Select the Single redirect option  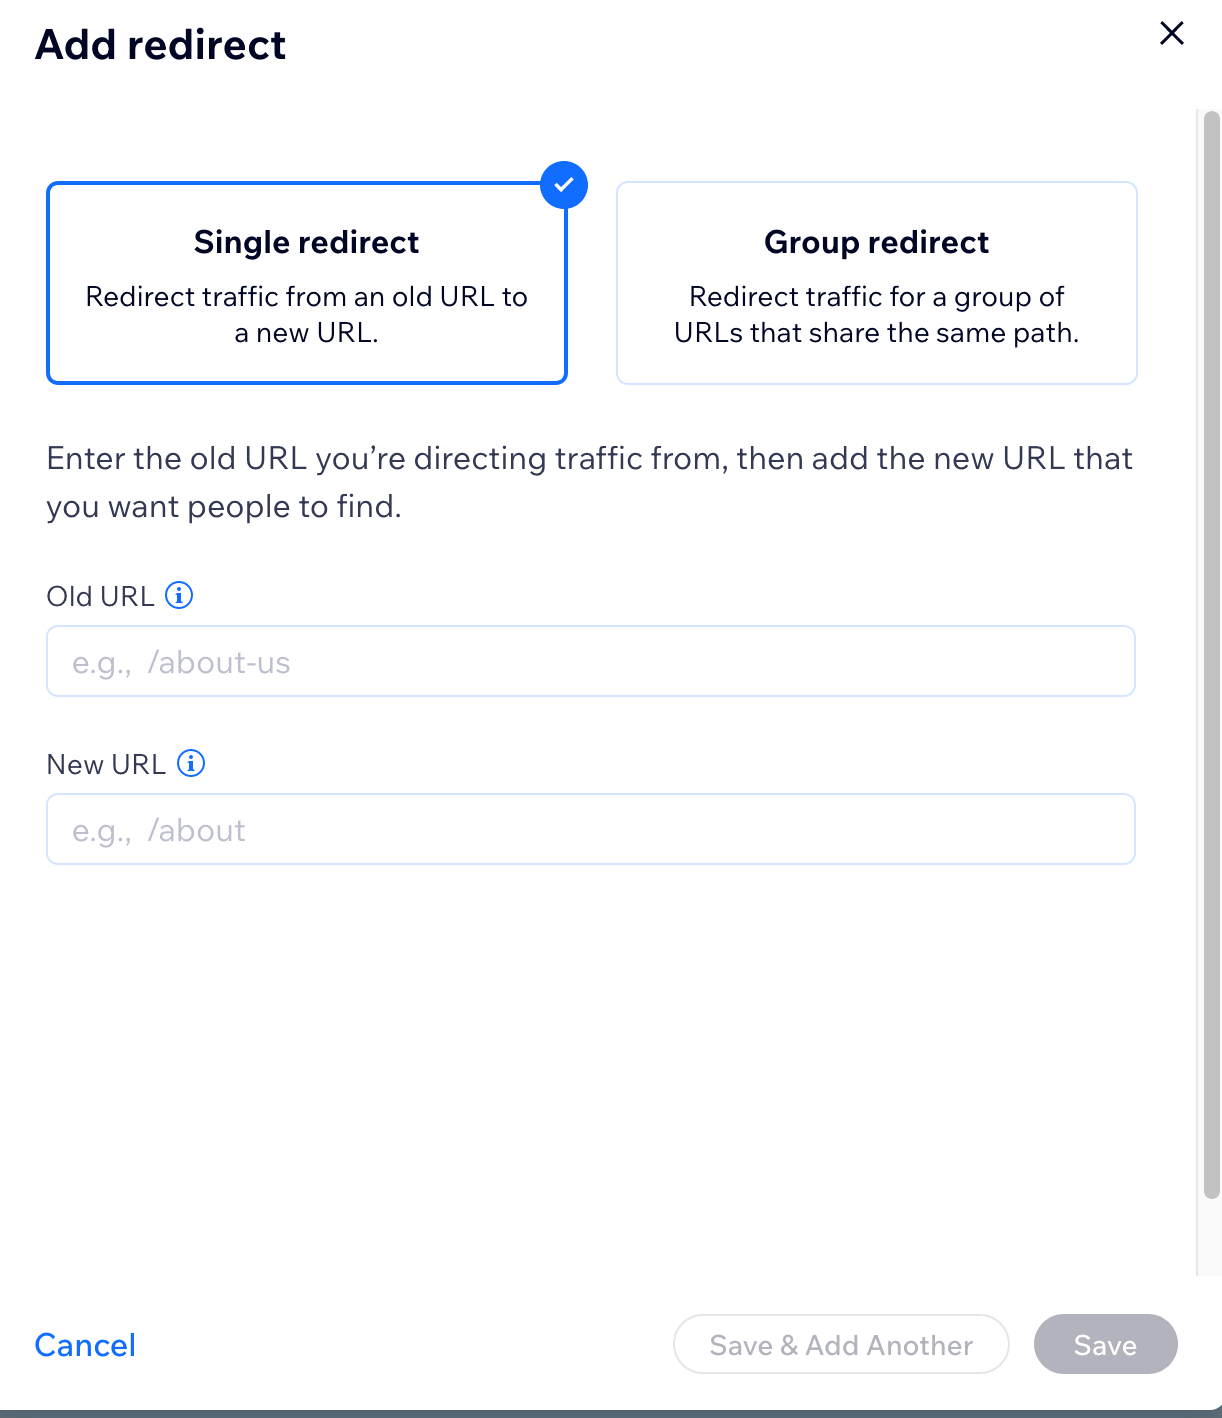(306, 283)
